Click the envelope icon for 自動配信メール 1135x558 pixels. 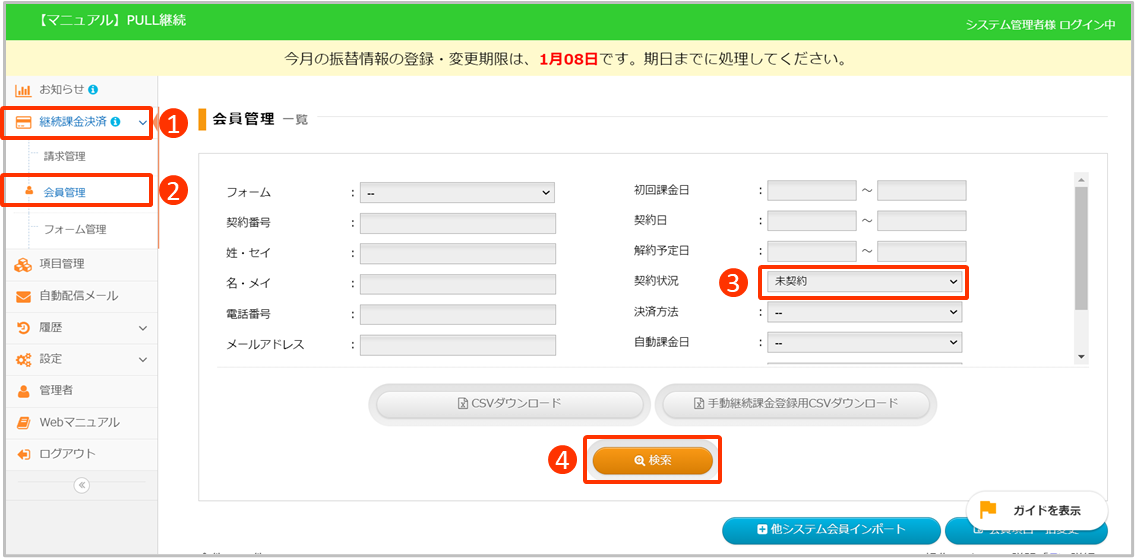(x=22, y=296)
